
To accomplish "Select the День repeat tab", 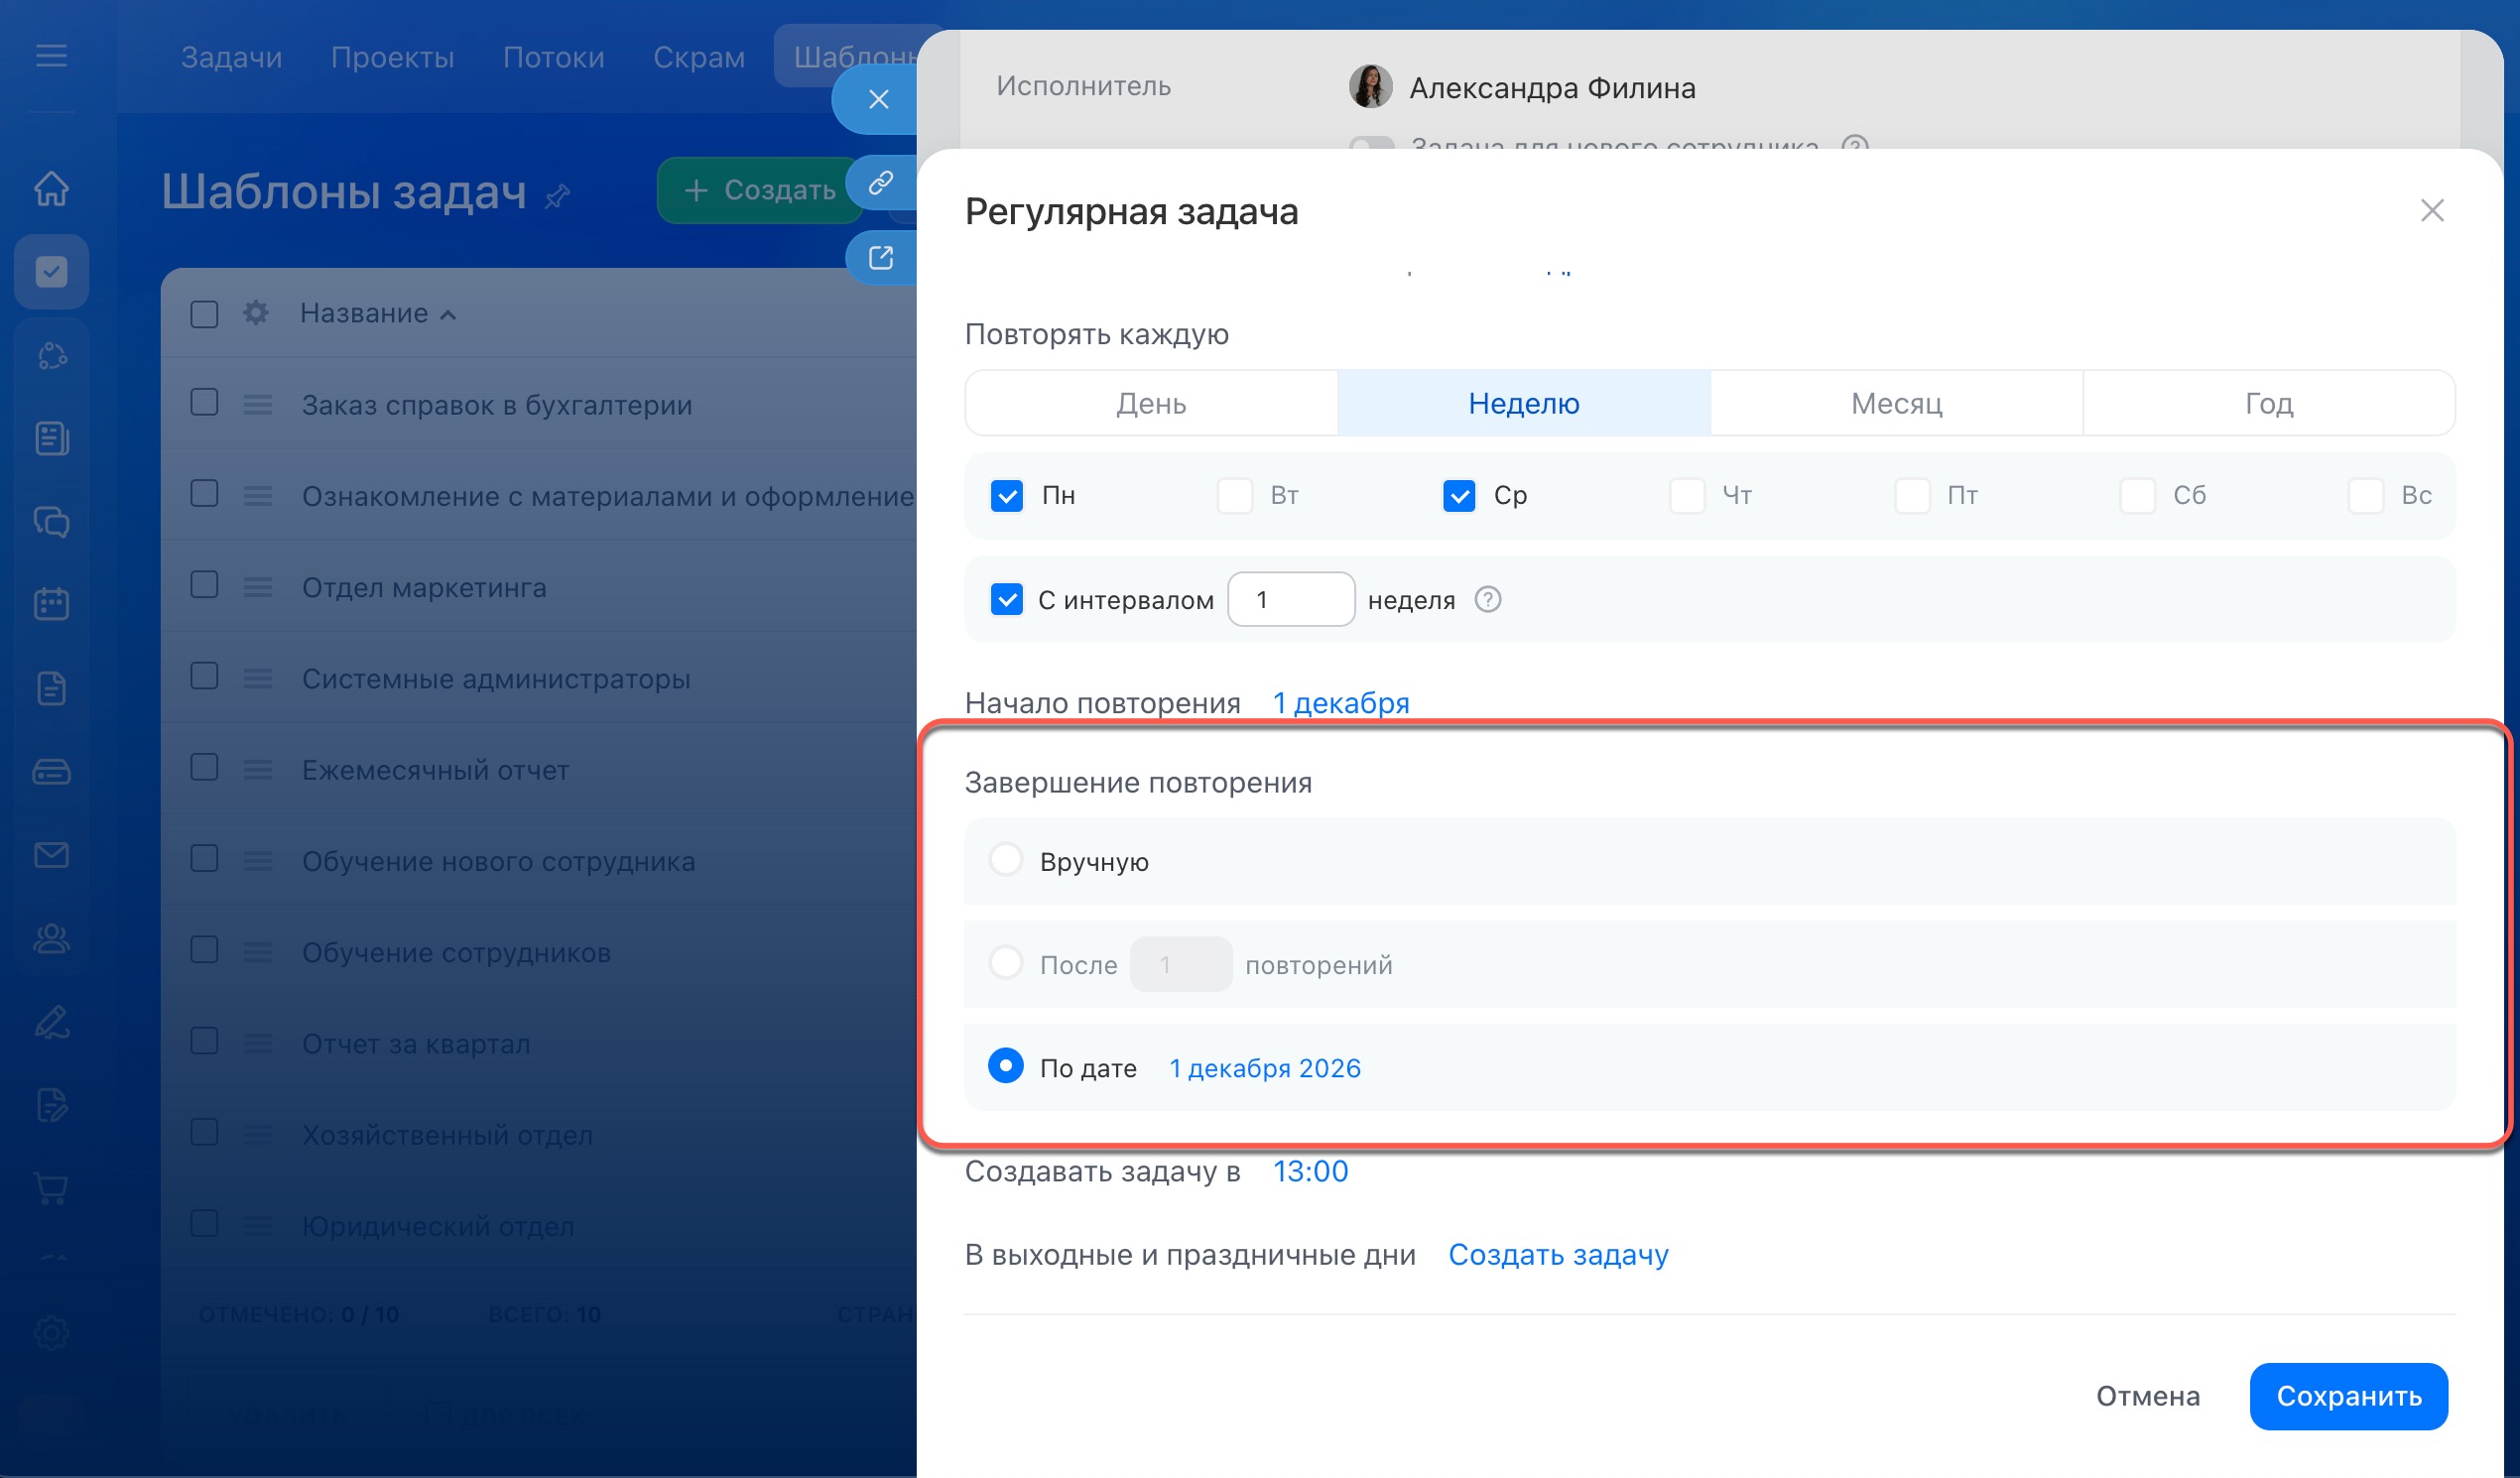I will [1151, 403].
